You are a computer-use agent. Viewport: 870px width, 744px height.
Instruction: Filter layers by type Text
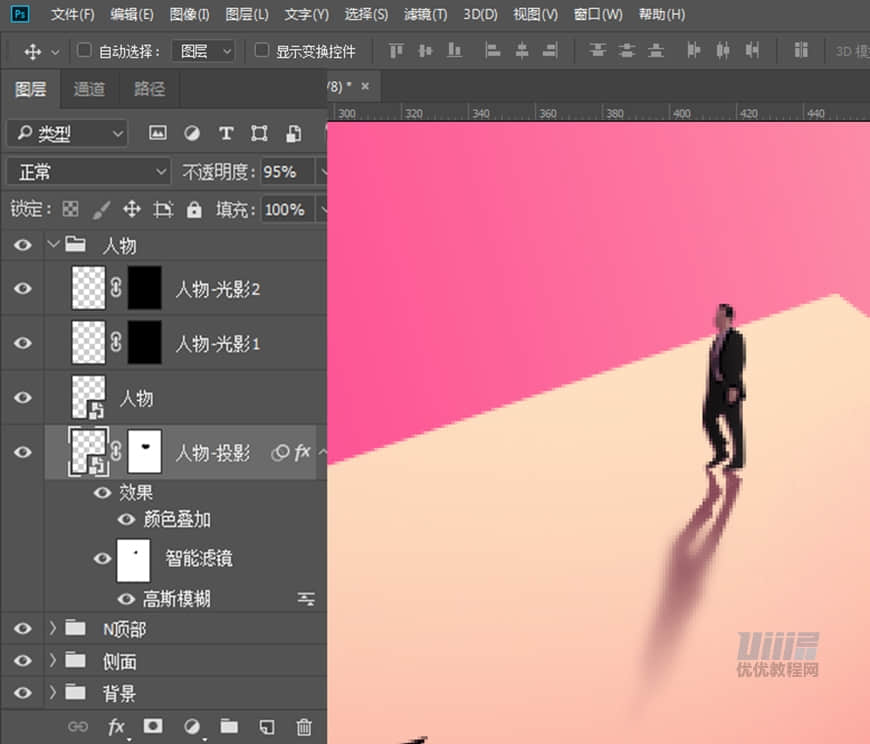pyautogui.click(x=226, y=132)
